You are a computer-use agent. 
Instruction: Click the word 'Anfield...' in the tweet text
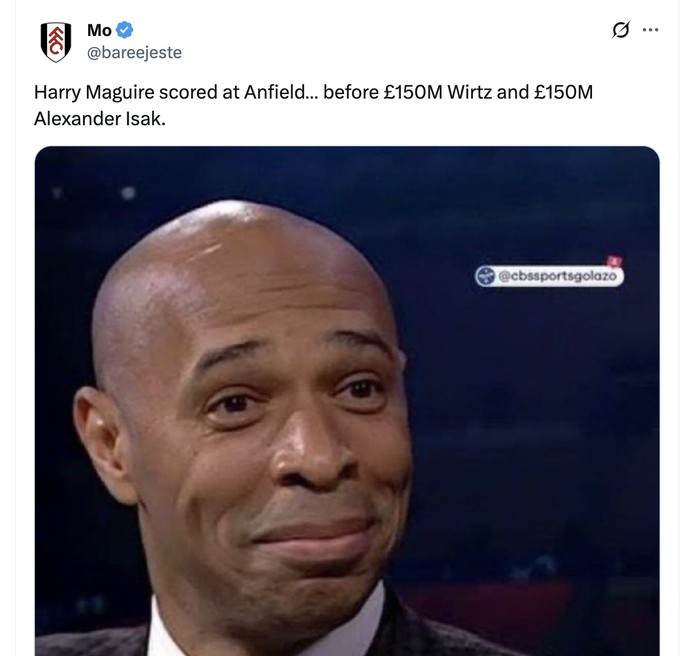click(x=281, y=92)
